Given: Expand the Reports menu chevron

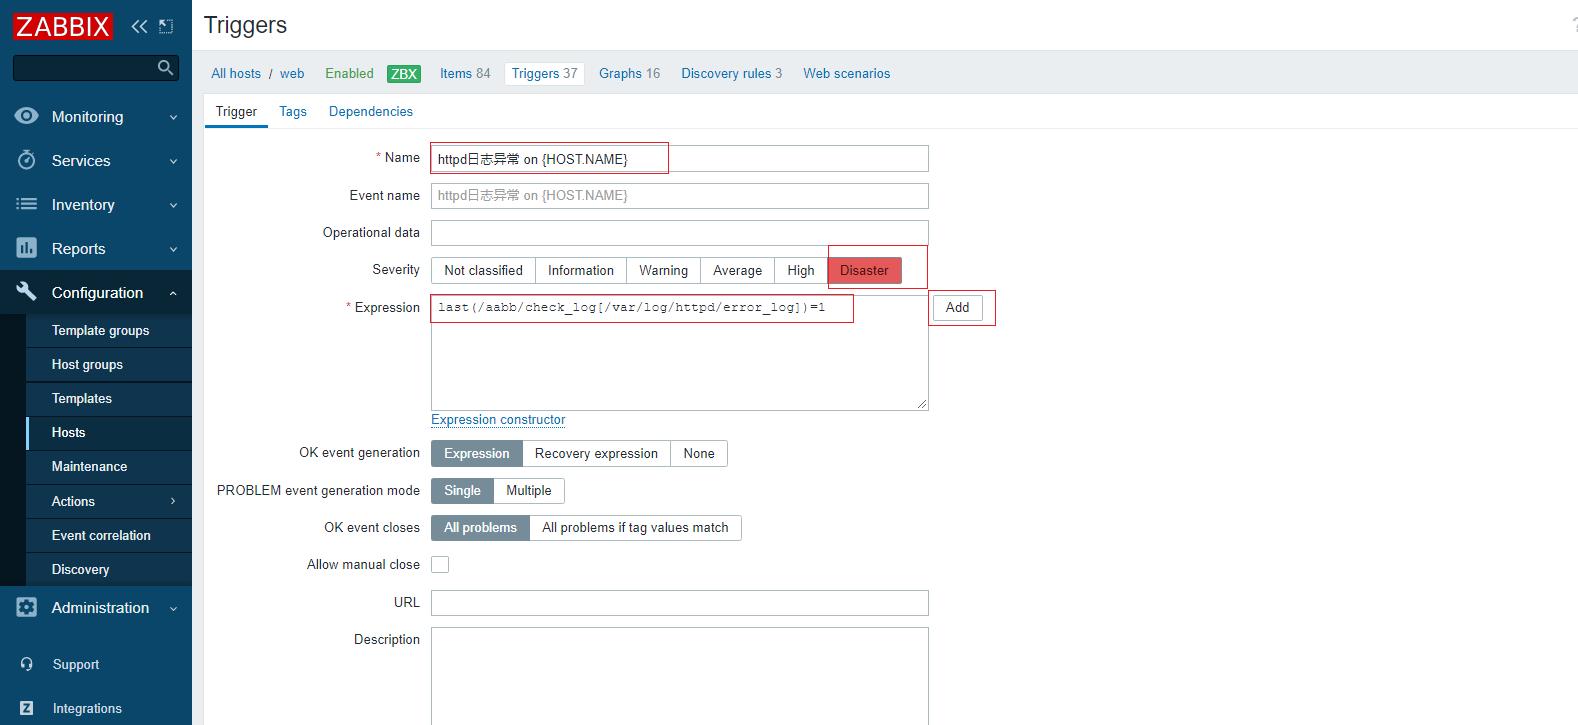Looking at the screenshot, I should tap(173, 249).
